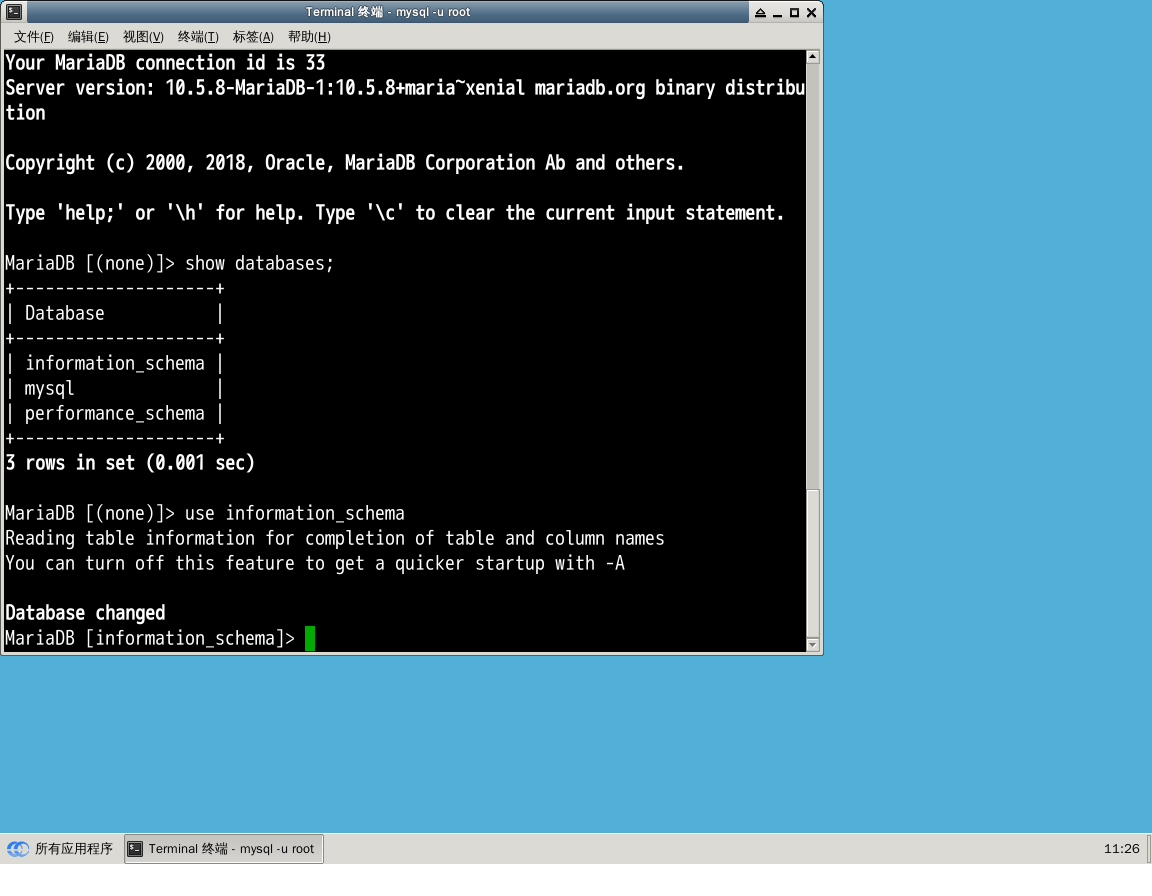Image resolution: width=1152 pixels, height=896 pixels.
Task: Click the 'performance_schema' database row
Action: click(x=115, y=413)
